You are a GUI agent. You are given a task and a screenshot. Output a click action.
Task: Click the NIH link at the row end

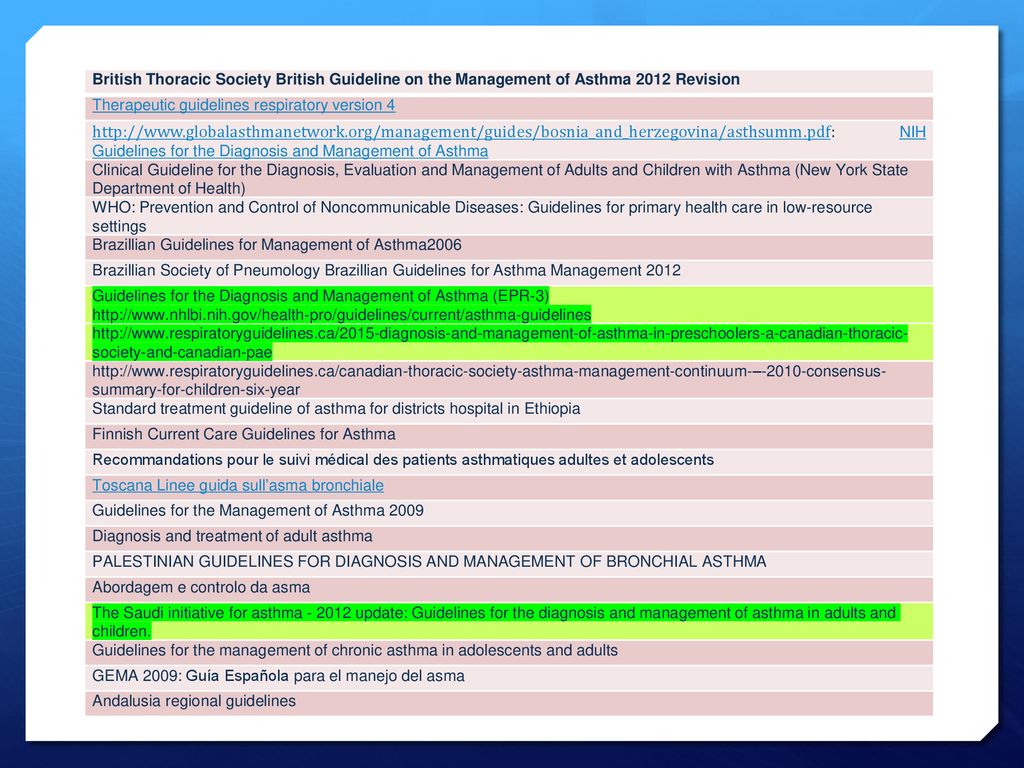[x=912, y=132]
